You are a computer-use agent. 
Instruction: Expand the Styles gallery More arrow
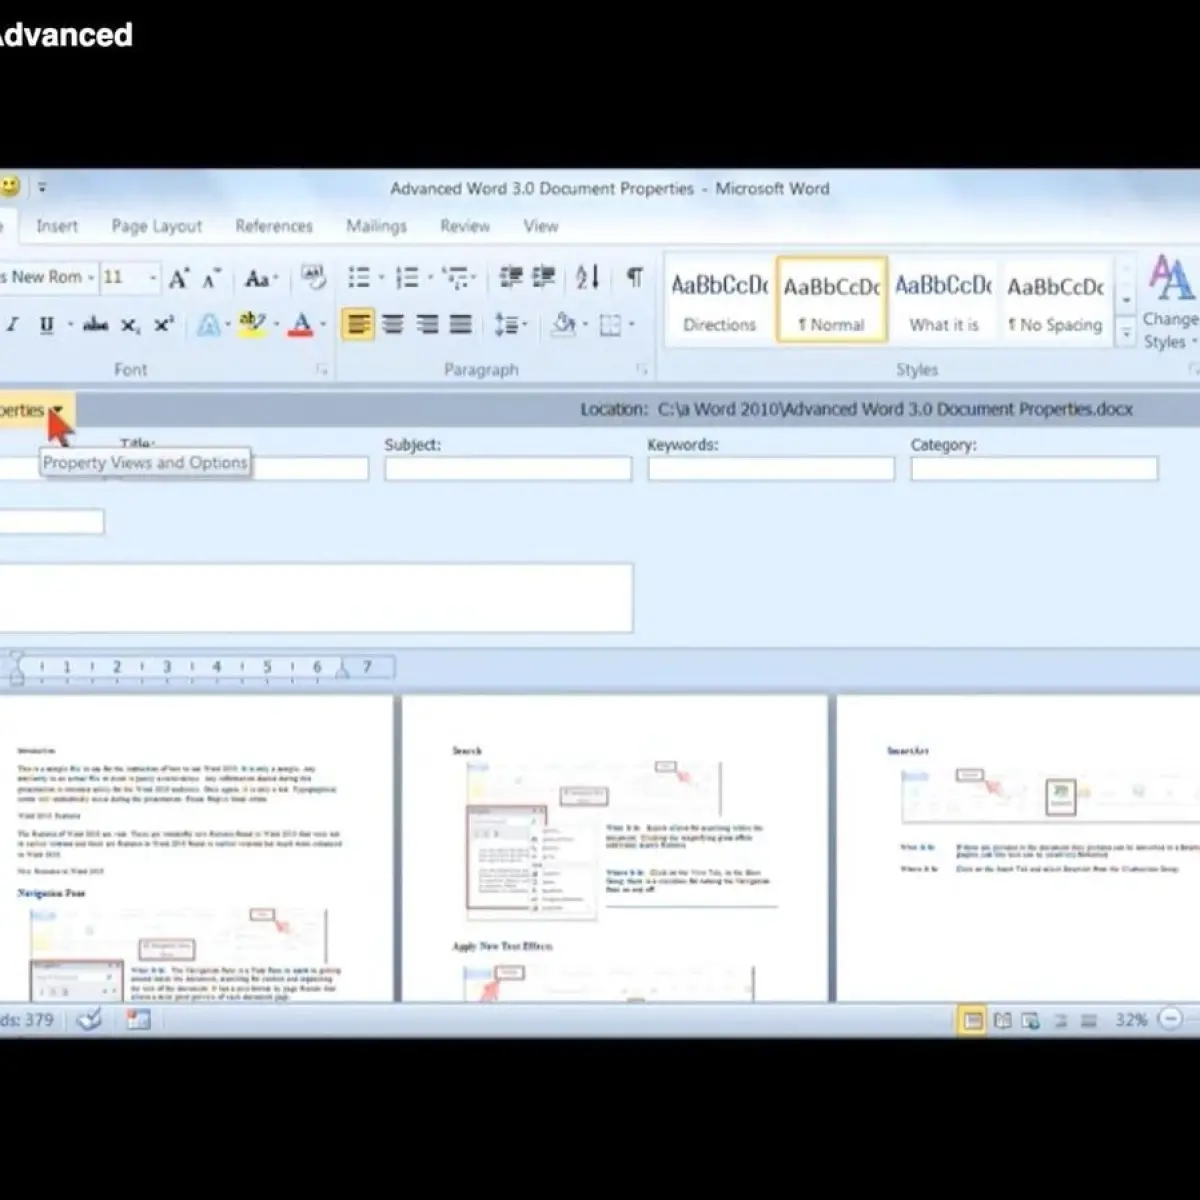tap(1126, 333)
